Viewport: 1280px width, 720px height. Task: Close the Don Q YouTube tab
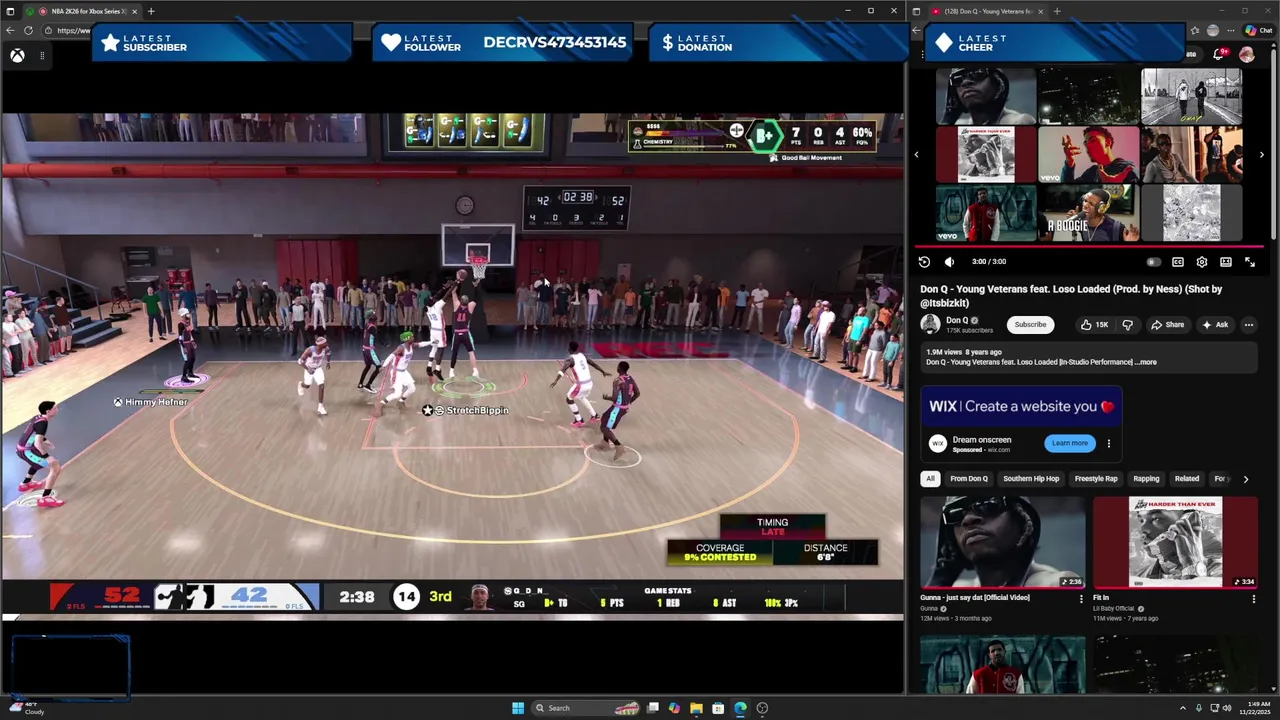click(1040, 11)
